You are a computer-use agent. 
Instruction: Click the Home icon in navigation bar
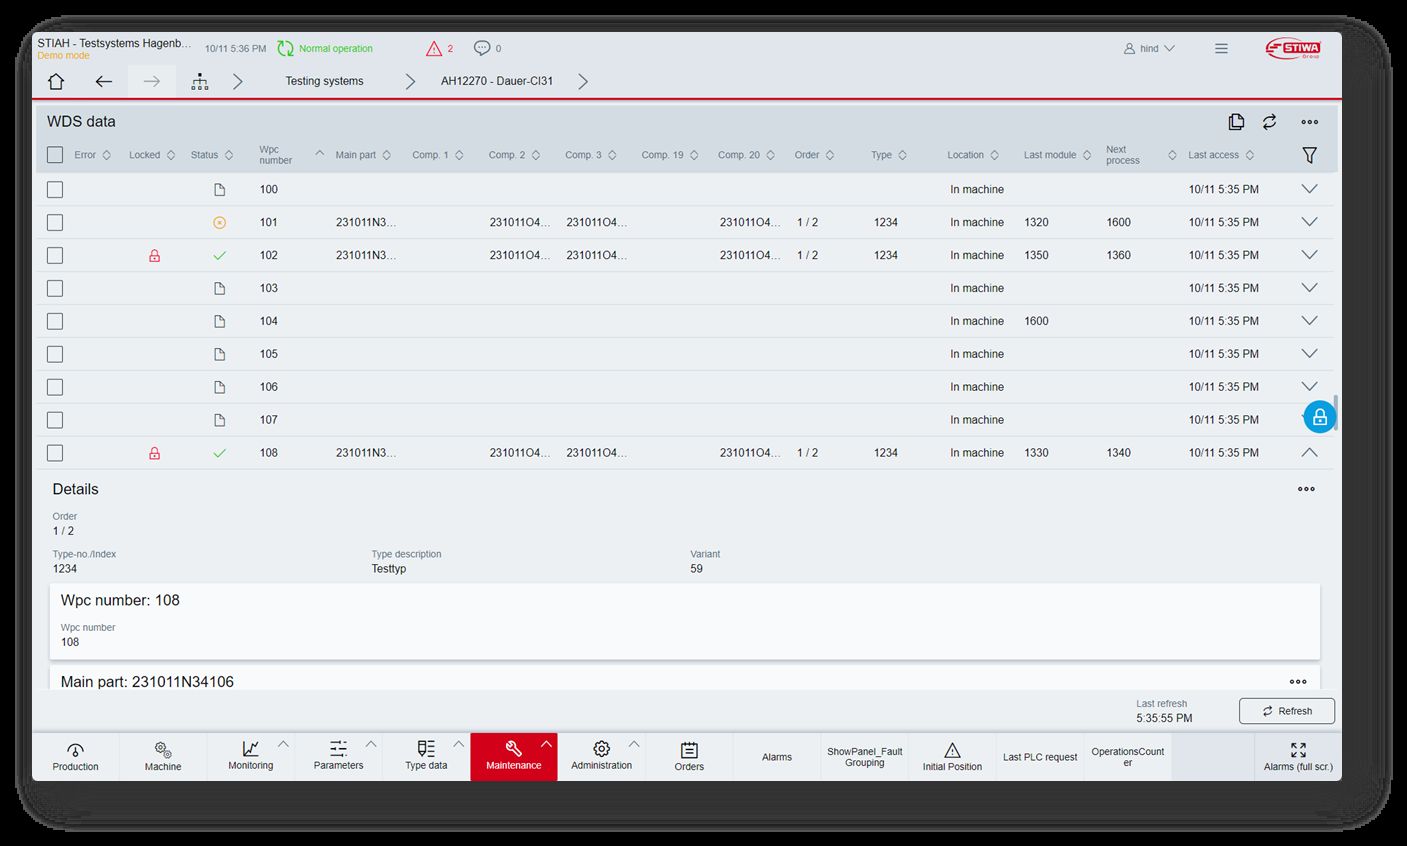click(x=56, y=82)
